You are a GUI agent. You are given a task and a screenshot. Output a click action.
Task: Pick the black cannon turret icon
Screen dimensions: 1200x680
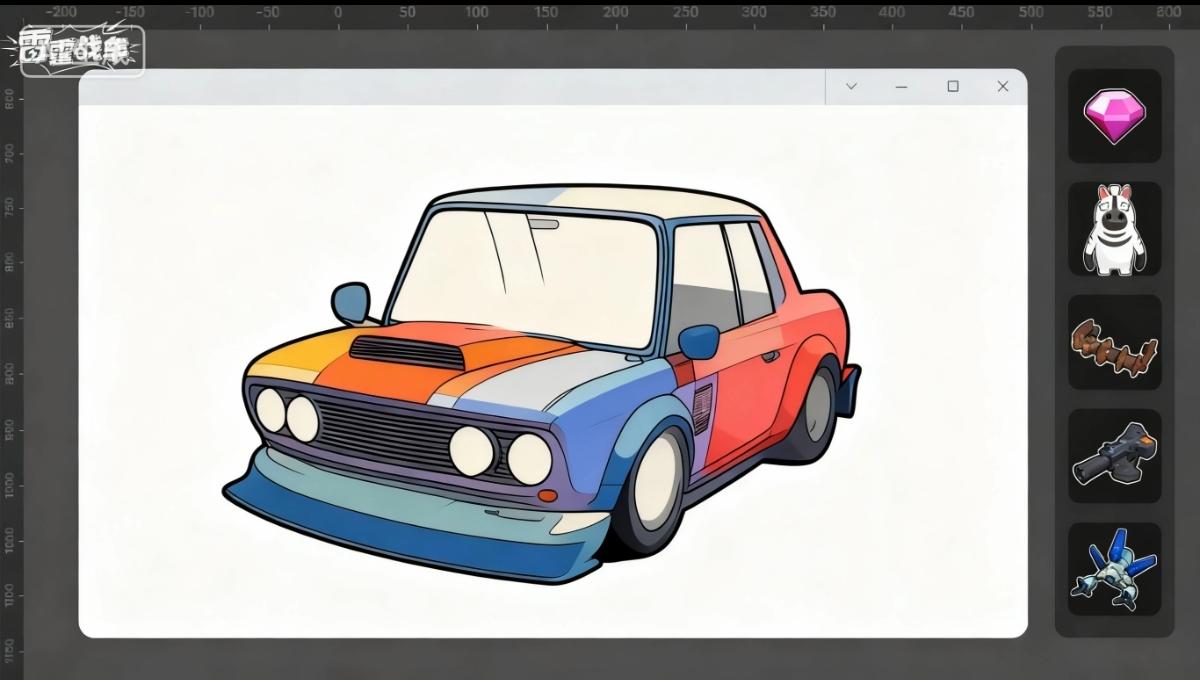coord(1114,456)
